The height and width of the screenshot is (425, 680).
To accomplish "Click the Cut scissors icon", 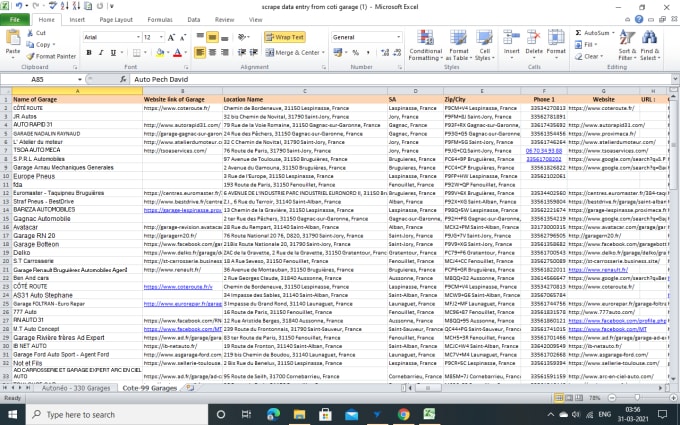I will tap(30, 33).
